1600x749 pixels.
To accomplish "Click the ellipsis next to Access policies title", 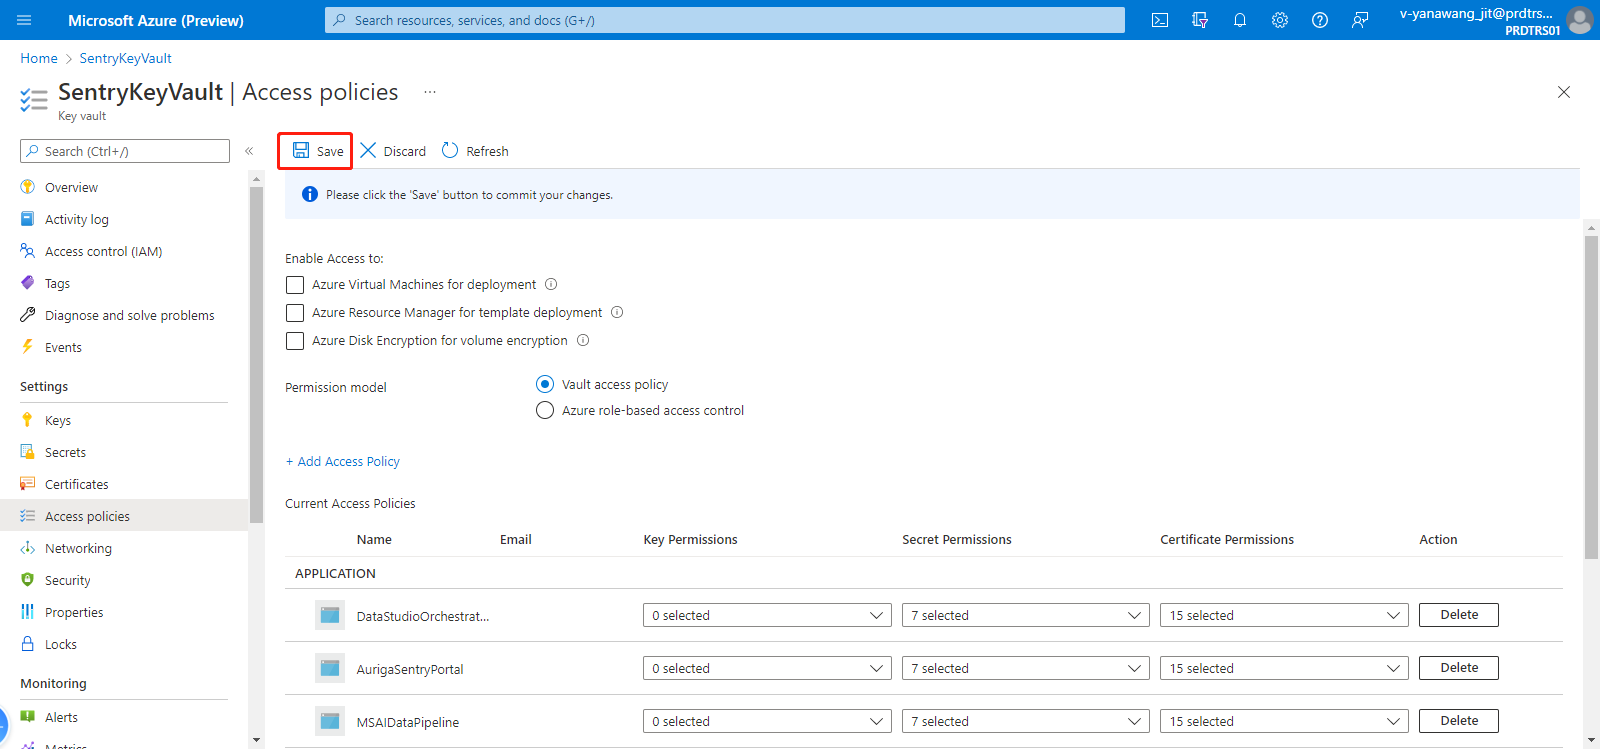I will tap(430, 92).
